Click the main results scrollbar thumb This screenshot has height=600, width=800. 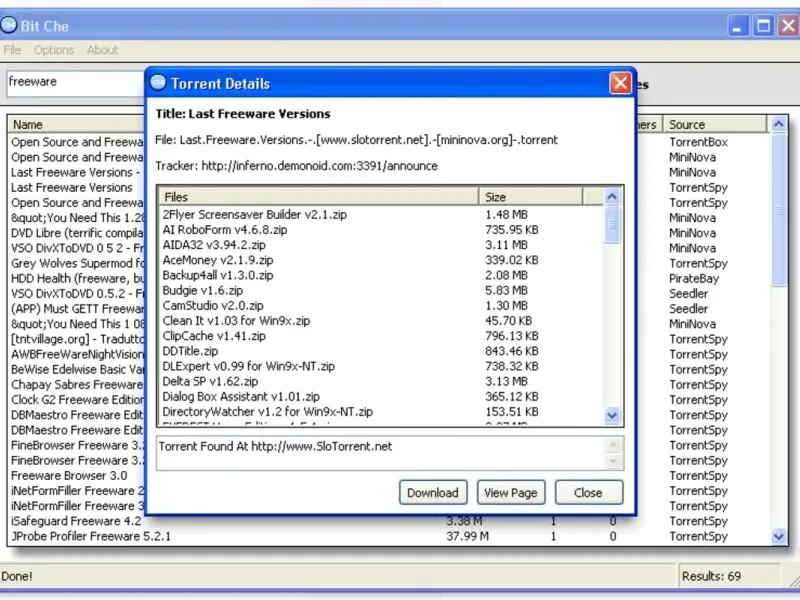click(x=778, y=210)
